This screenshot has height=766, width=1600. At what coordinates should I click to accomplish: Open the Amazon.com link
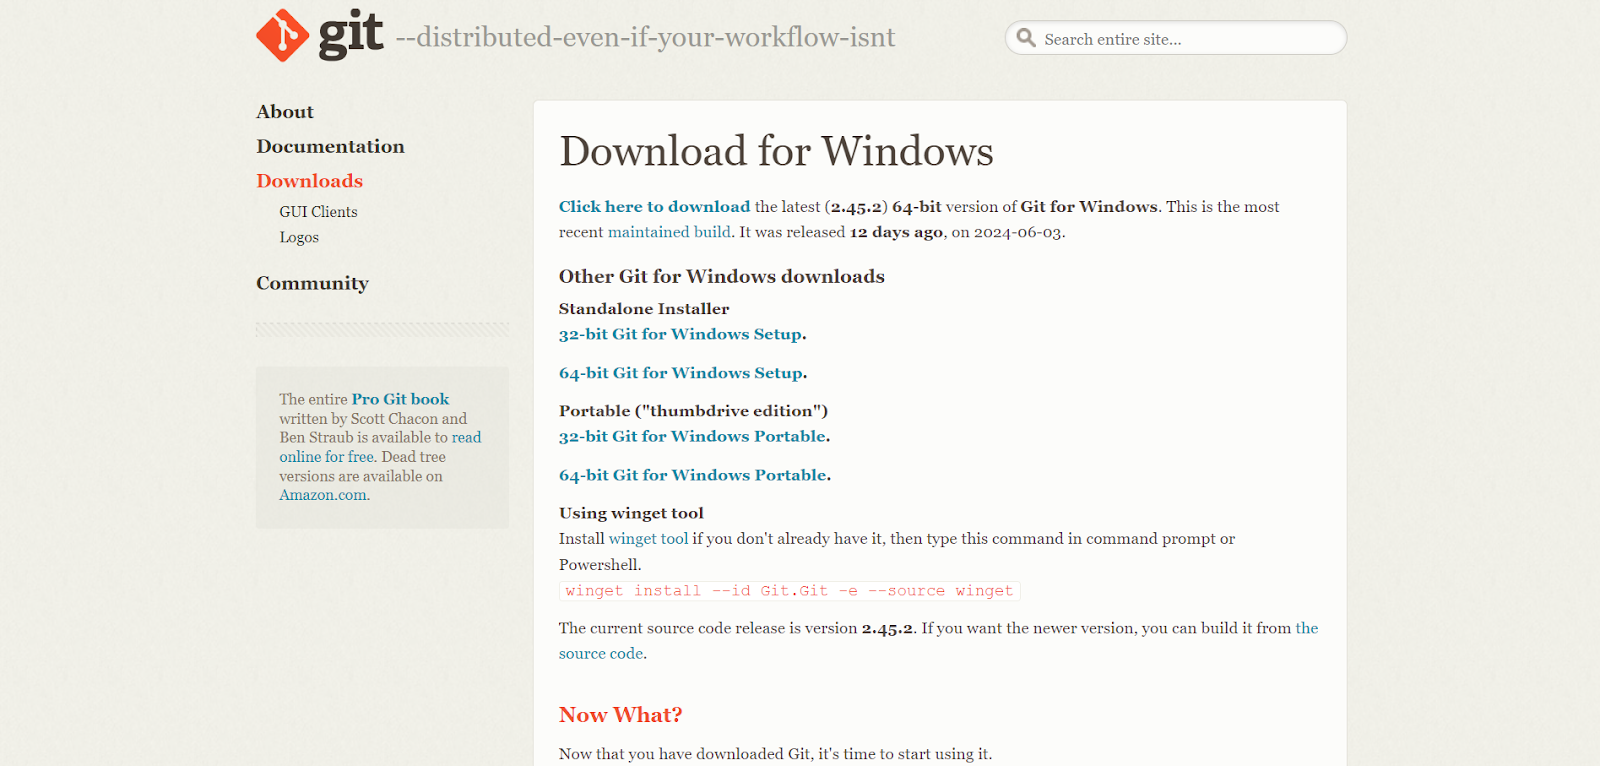pos(324,495)
